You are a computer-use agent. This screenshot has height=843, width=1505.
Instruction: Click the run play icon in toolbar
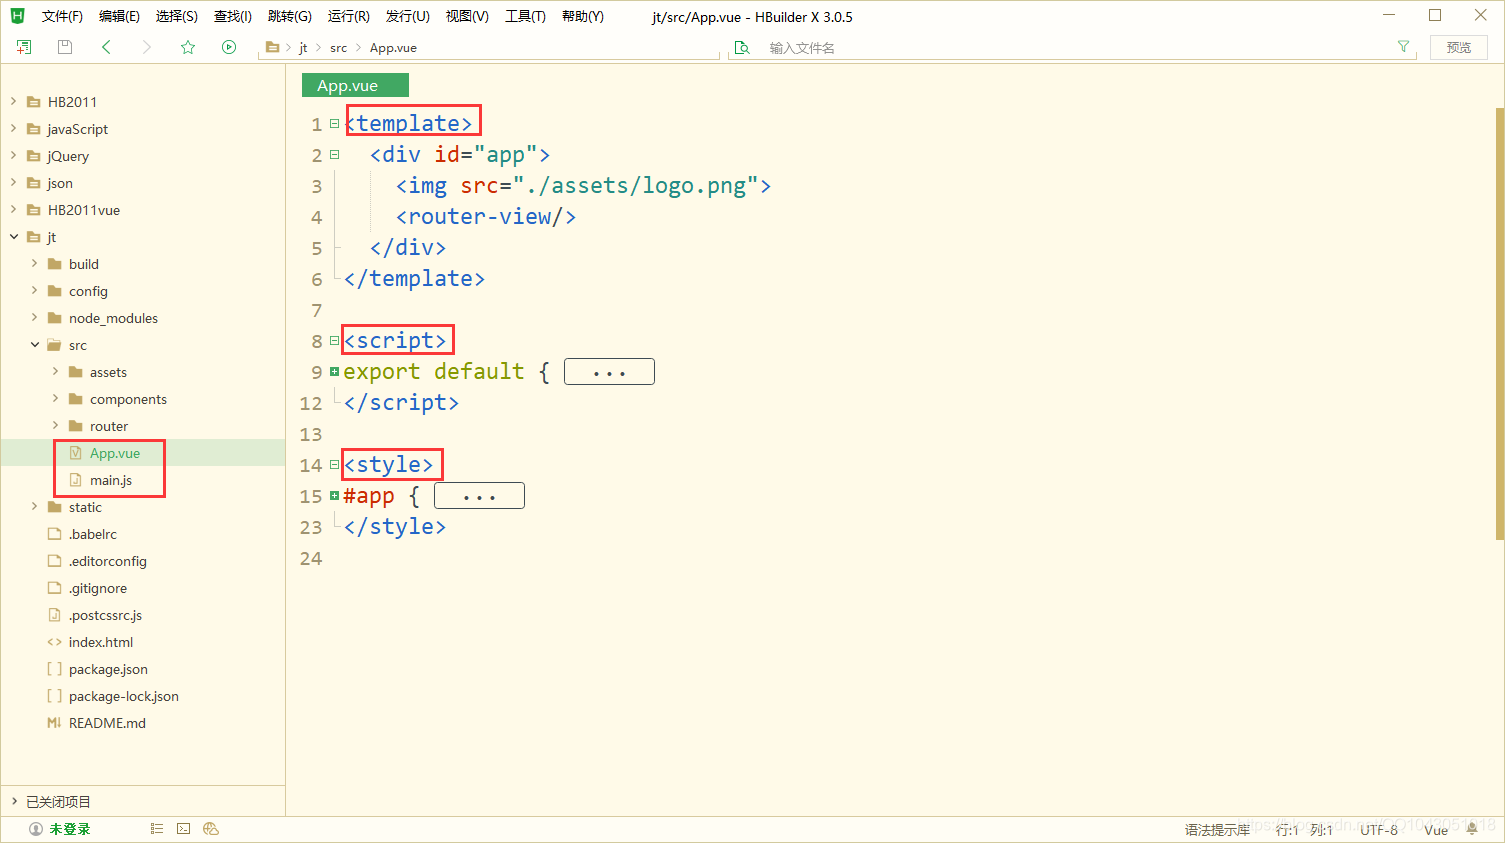[229, 47]
